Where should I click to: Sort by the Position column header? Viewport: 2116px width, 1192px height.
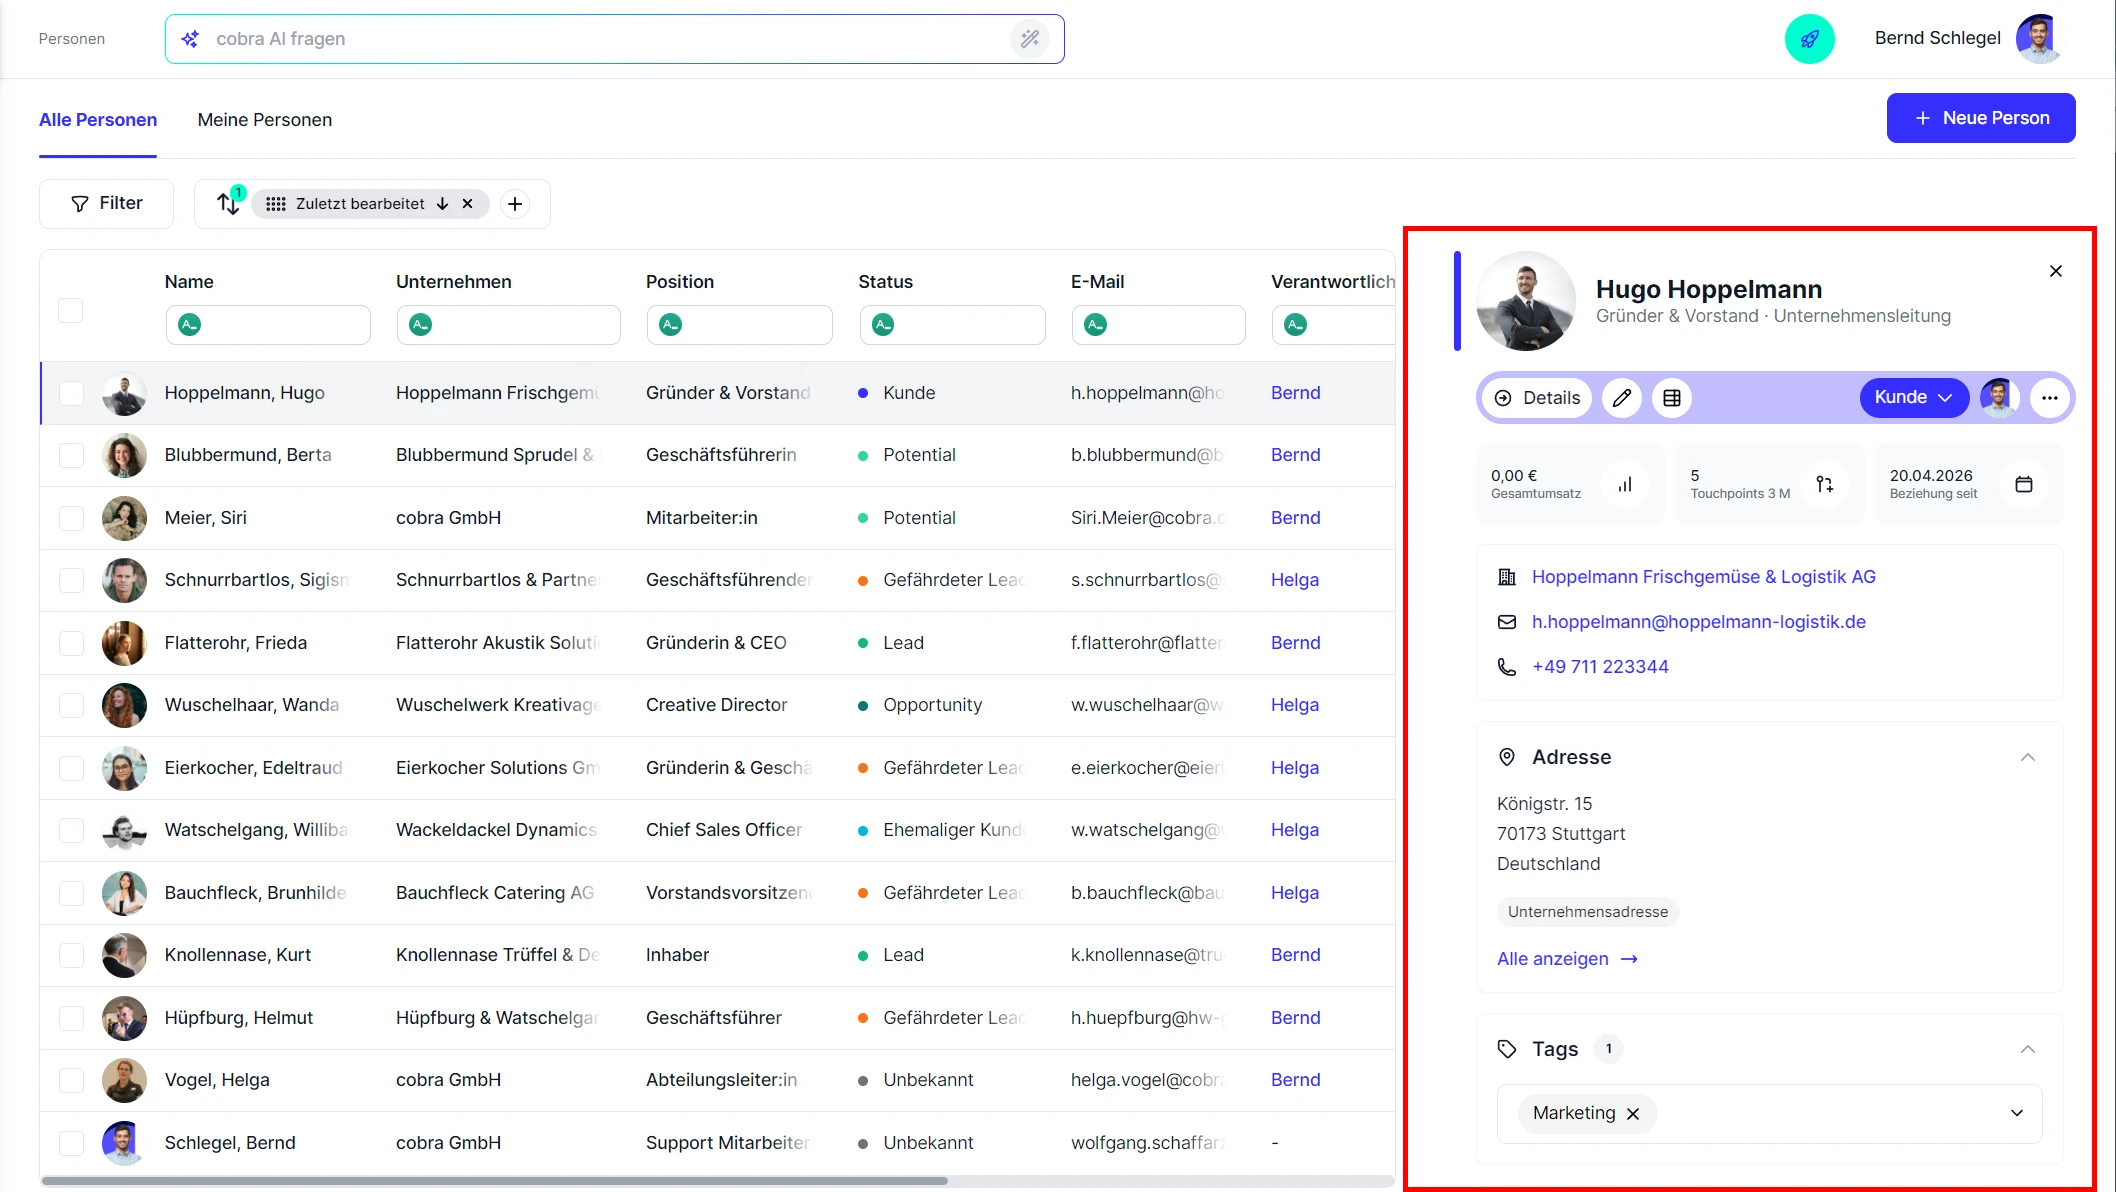[x=680, y=282]
